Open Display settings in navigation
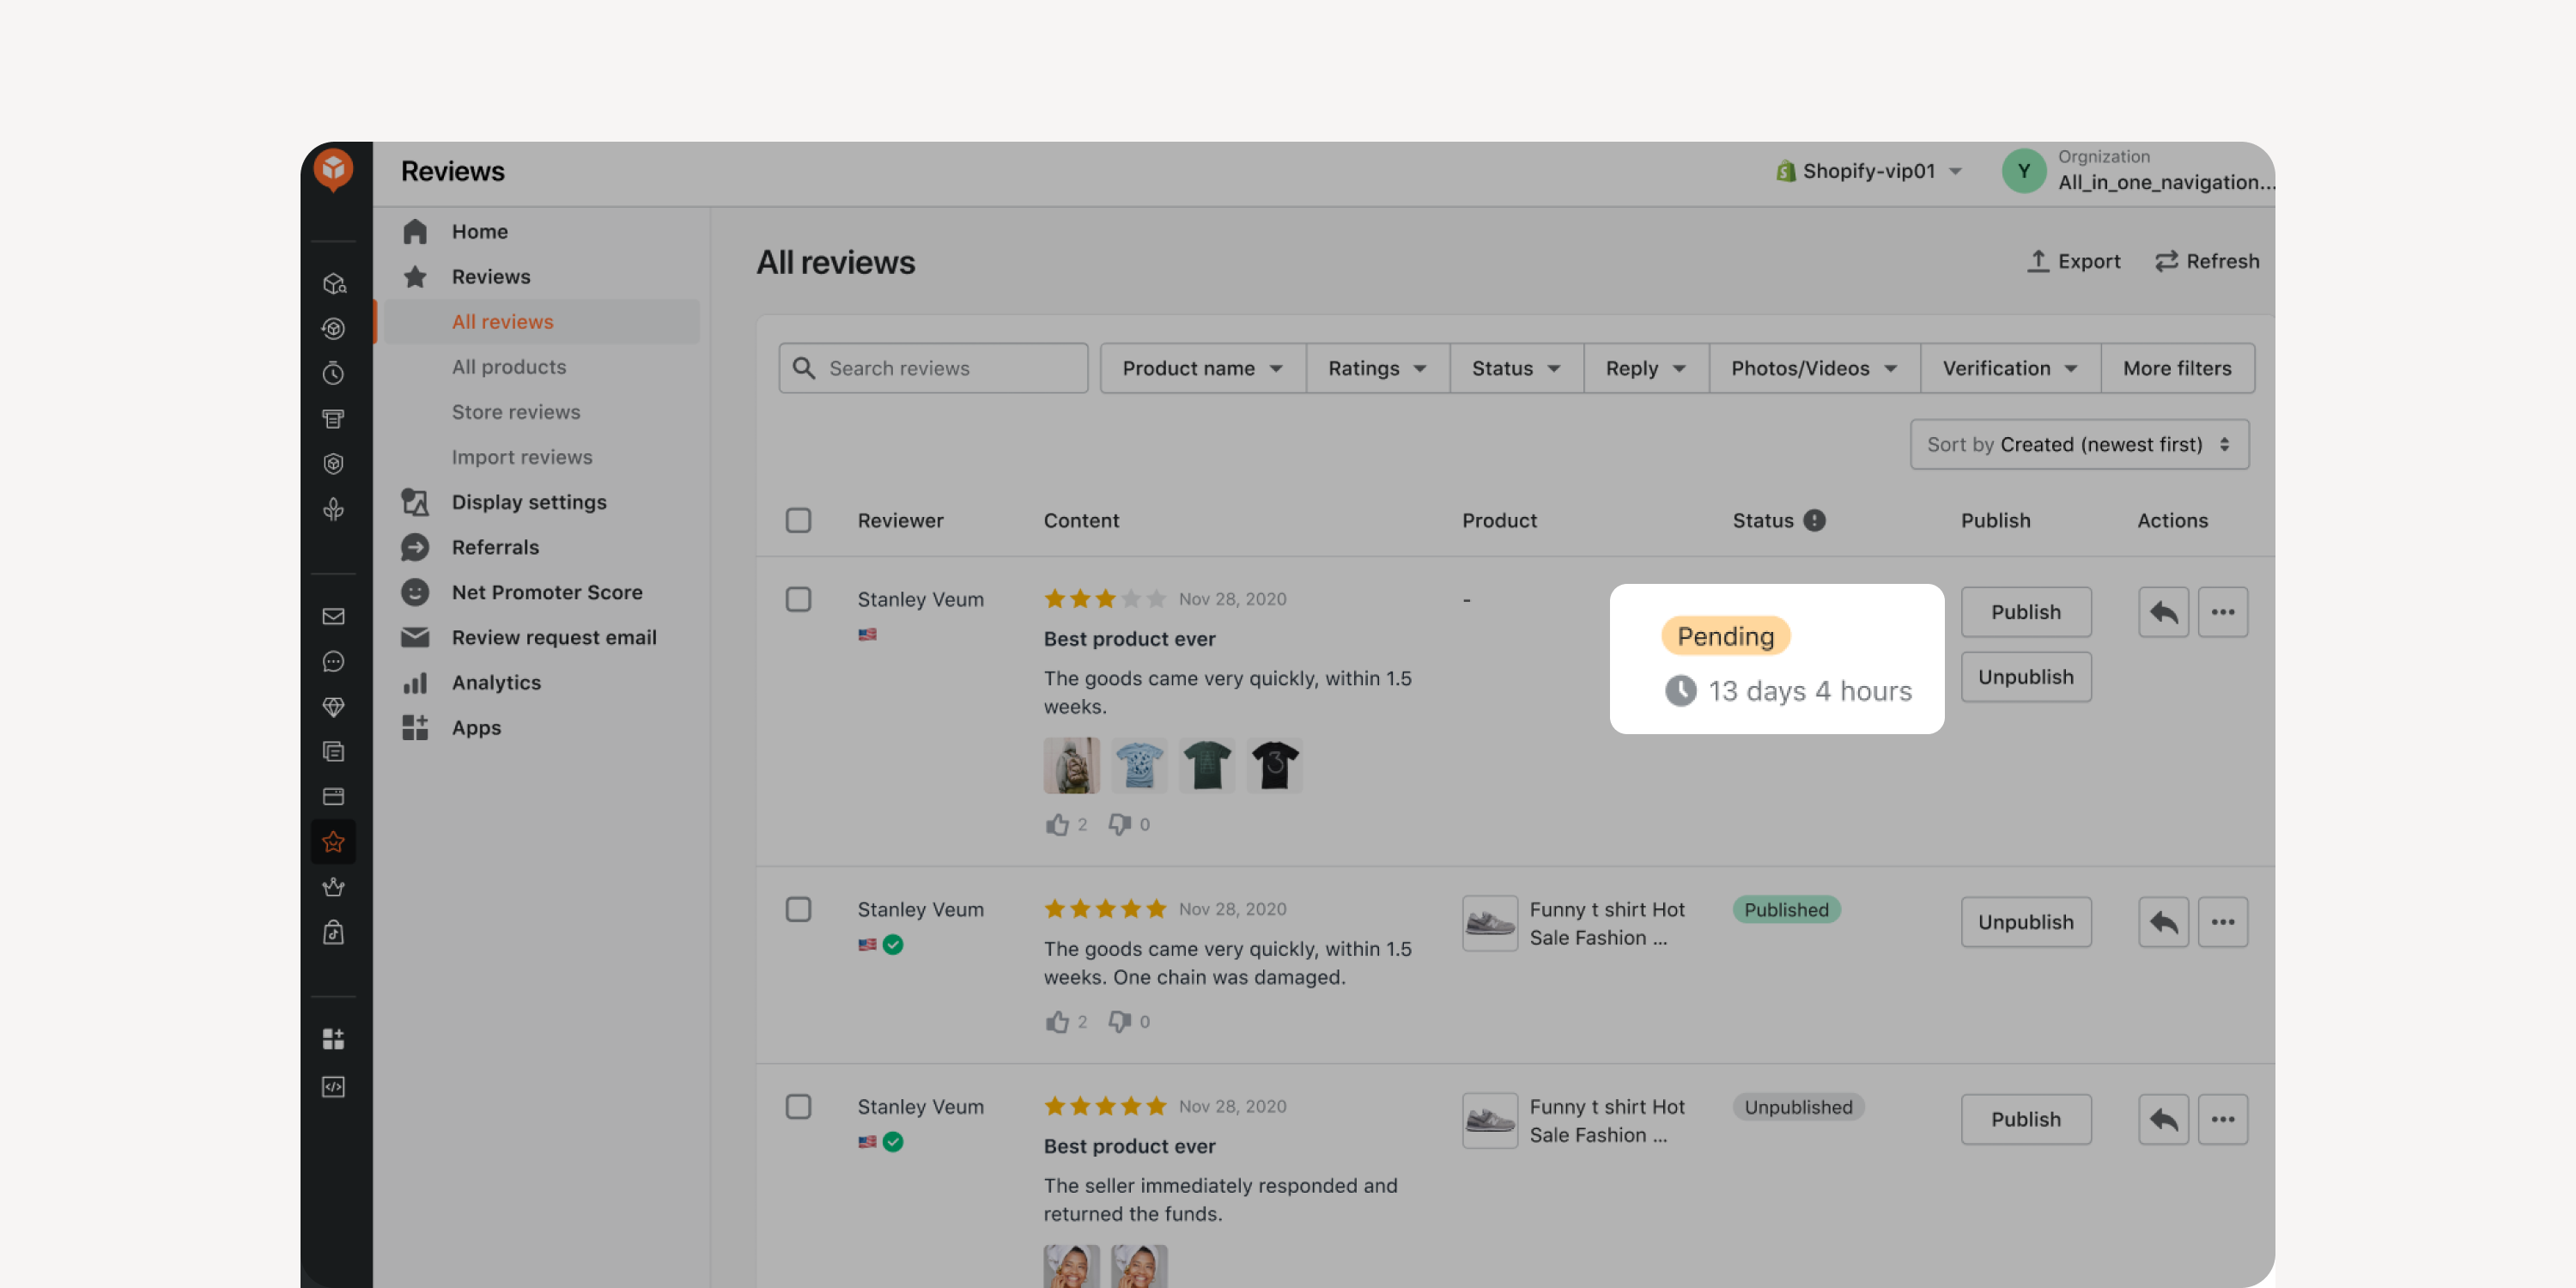This screenshot has height=1288, width=2576. click(x=528, y=502)
